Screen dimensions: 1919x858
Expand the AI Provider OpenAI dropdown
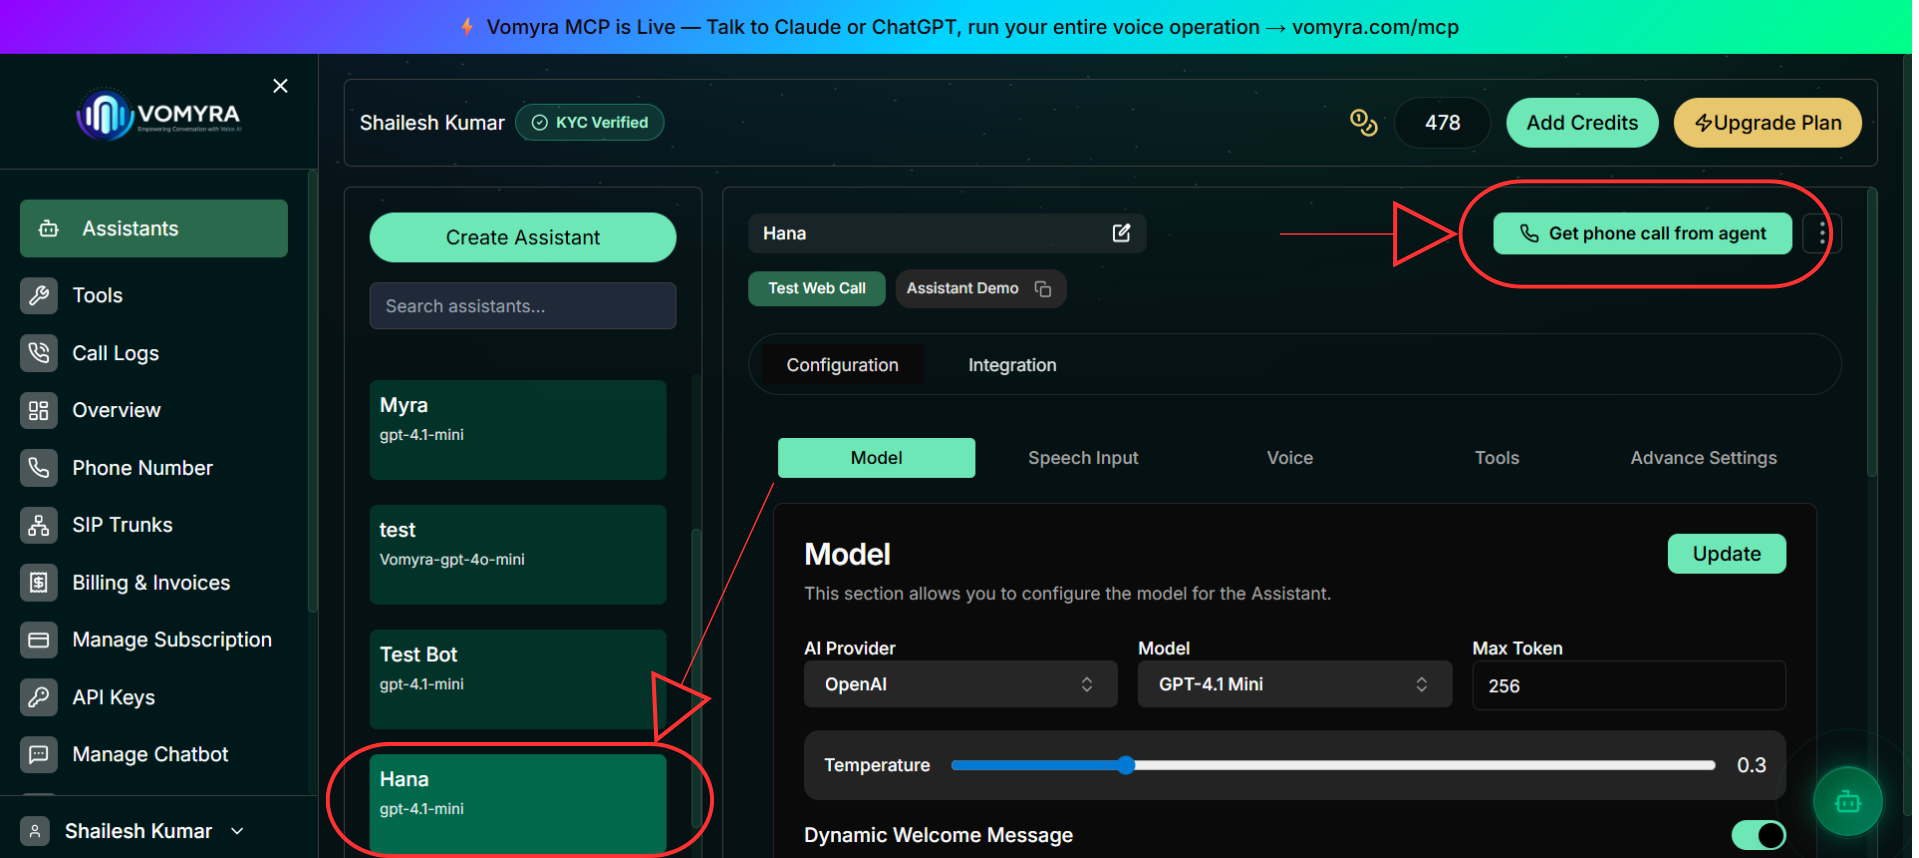960,684
